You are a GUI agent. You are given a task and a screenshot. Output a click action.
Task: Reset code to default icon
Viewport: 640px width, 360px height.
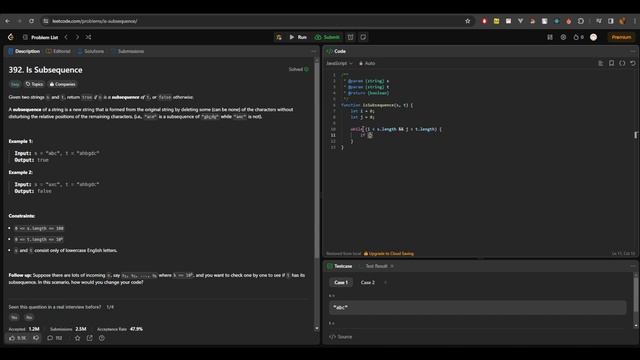coord(633,63)
